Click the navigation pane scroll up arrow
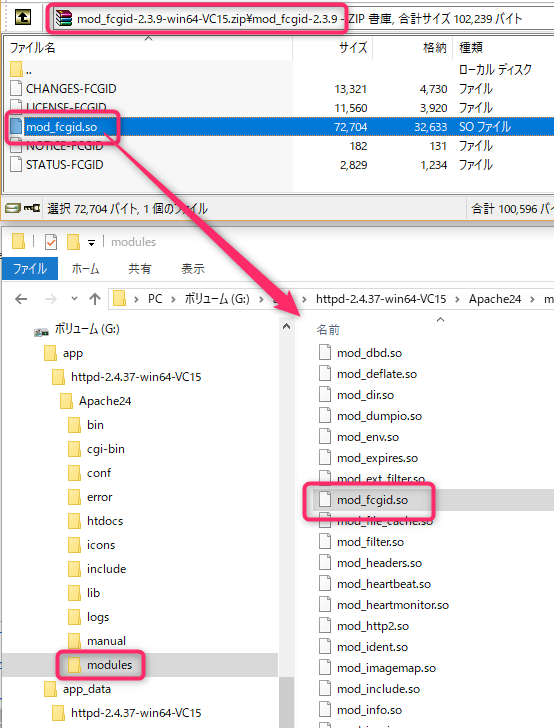Screen dimensions: 554x728 tap(287, 326)
